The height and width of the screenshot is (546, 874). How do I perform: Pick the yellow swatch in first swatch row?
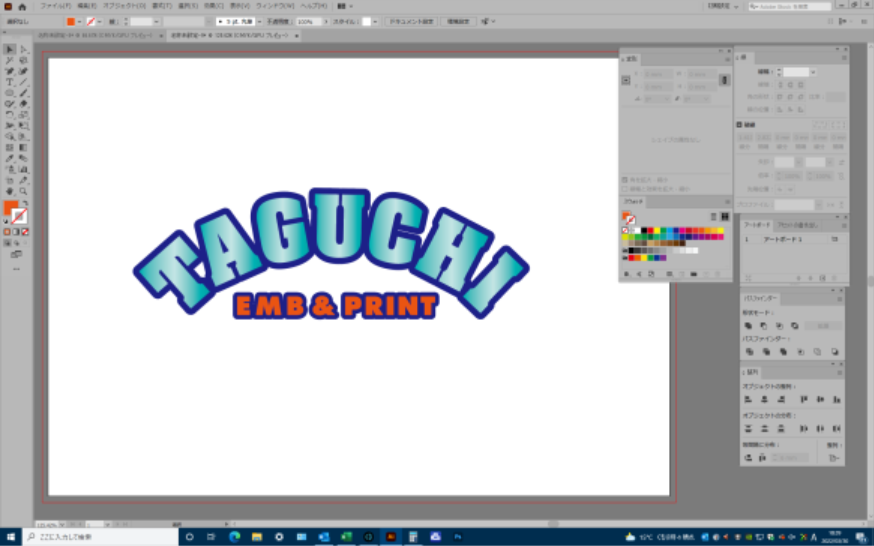pos(657,231)
